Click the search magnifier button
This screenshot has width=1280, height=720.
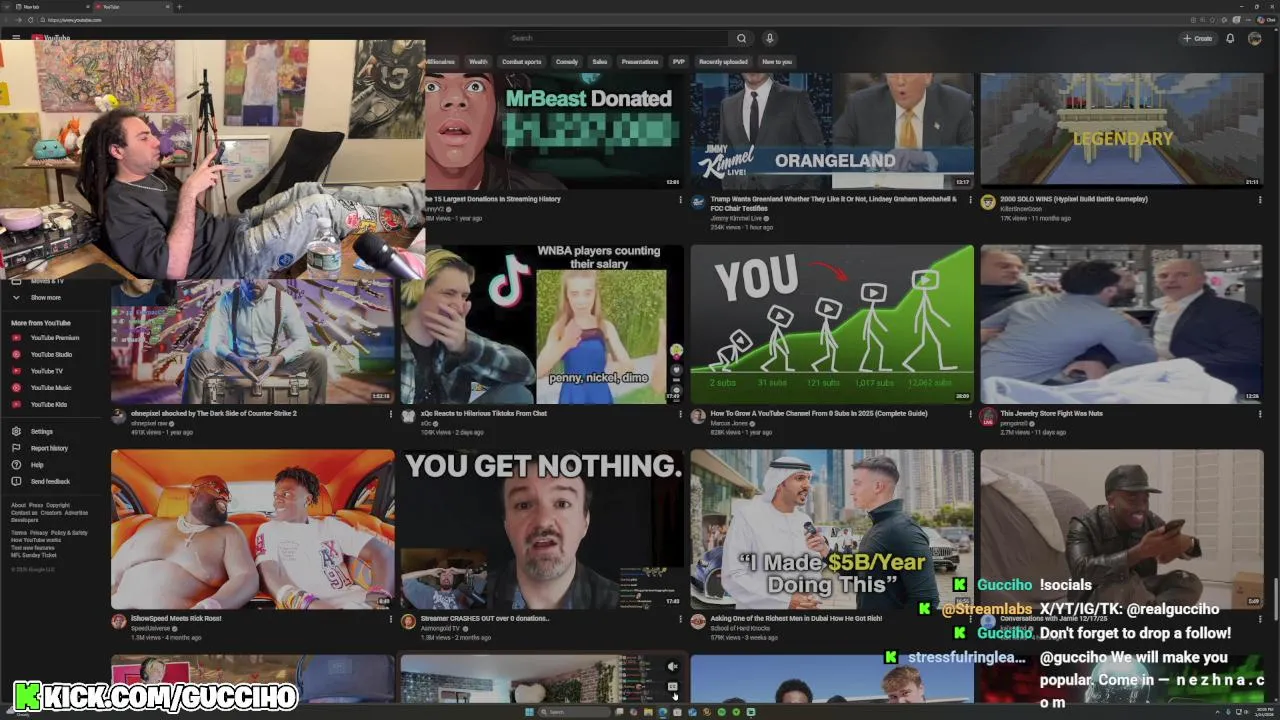[741, 38]
